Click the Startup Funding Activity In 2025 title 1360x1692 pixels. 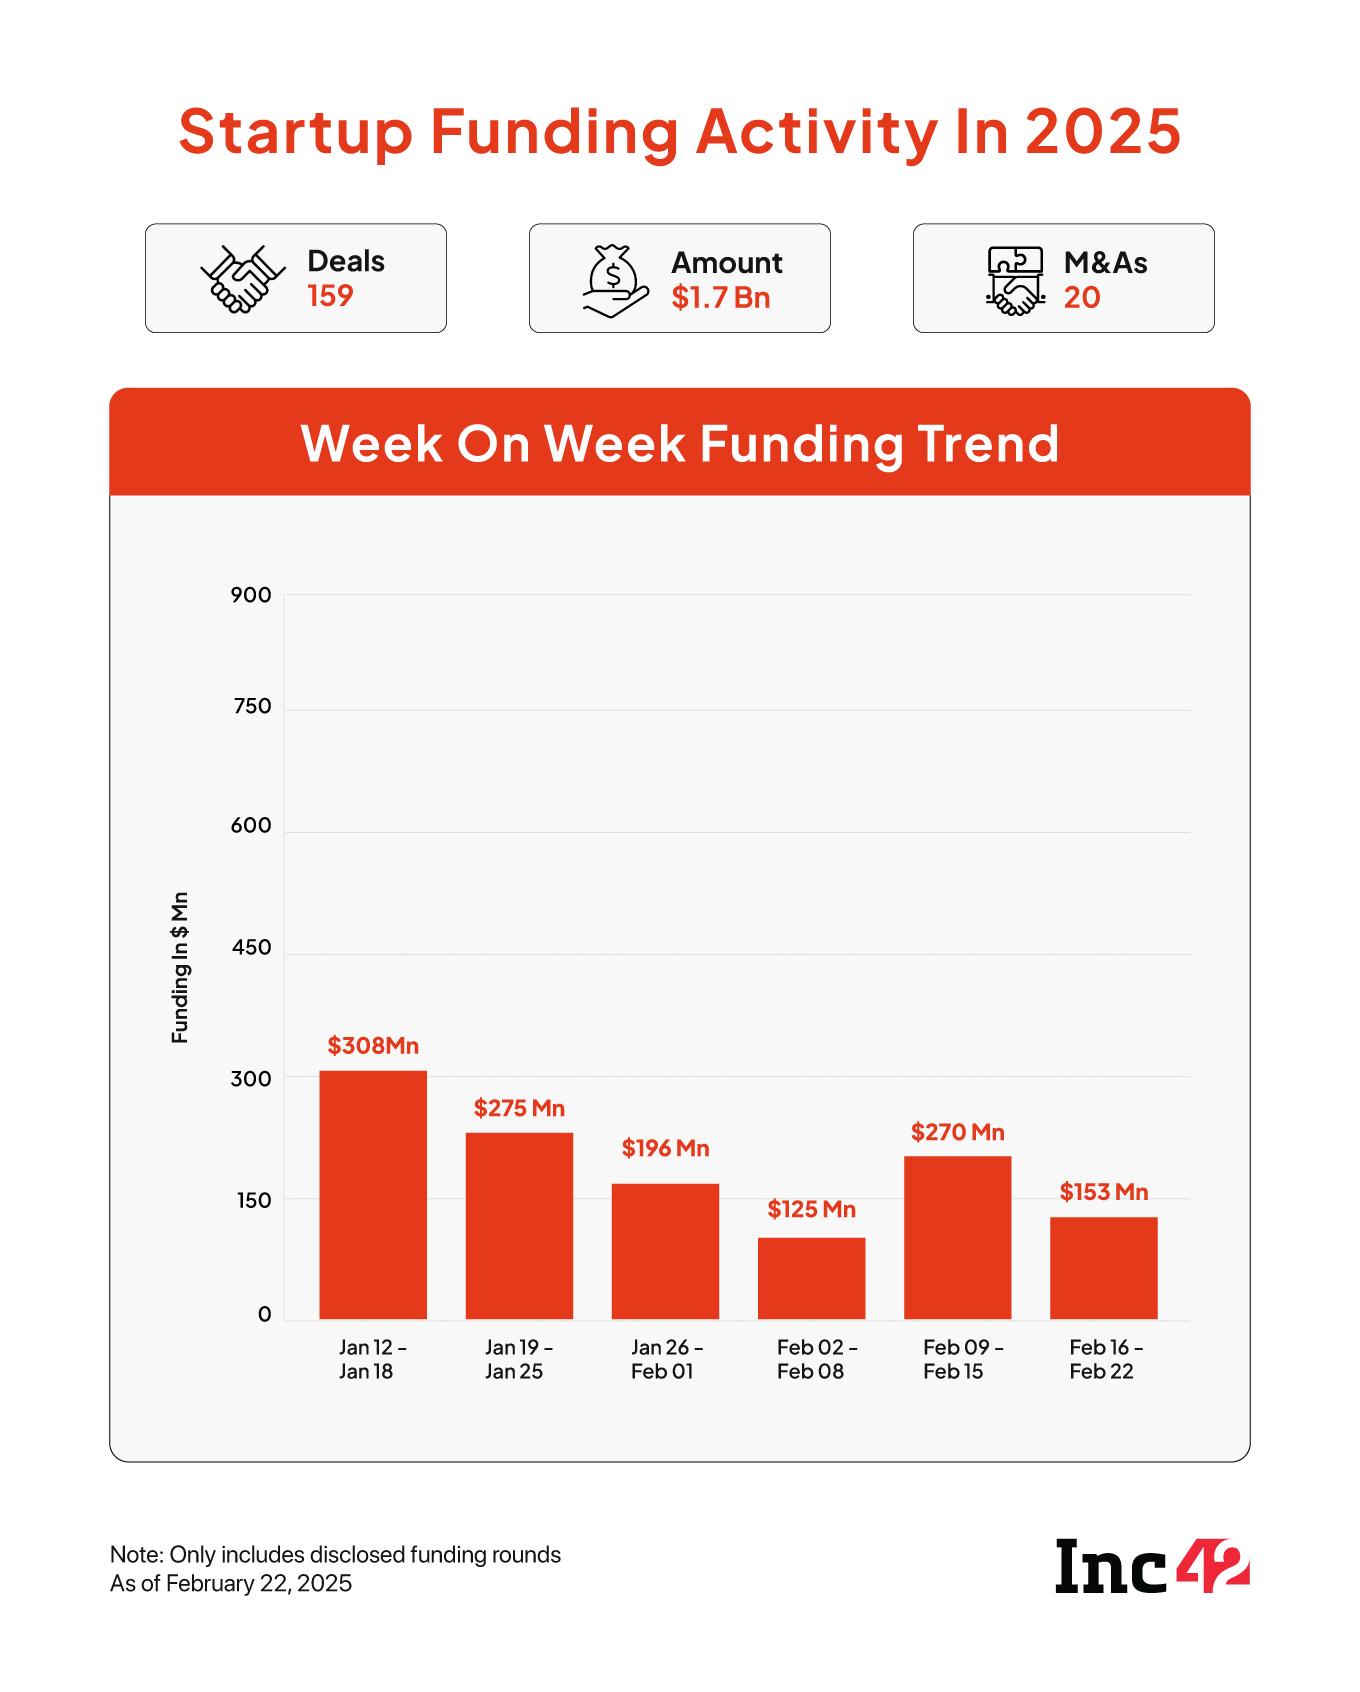680,131
